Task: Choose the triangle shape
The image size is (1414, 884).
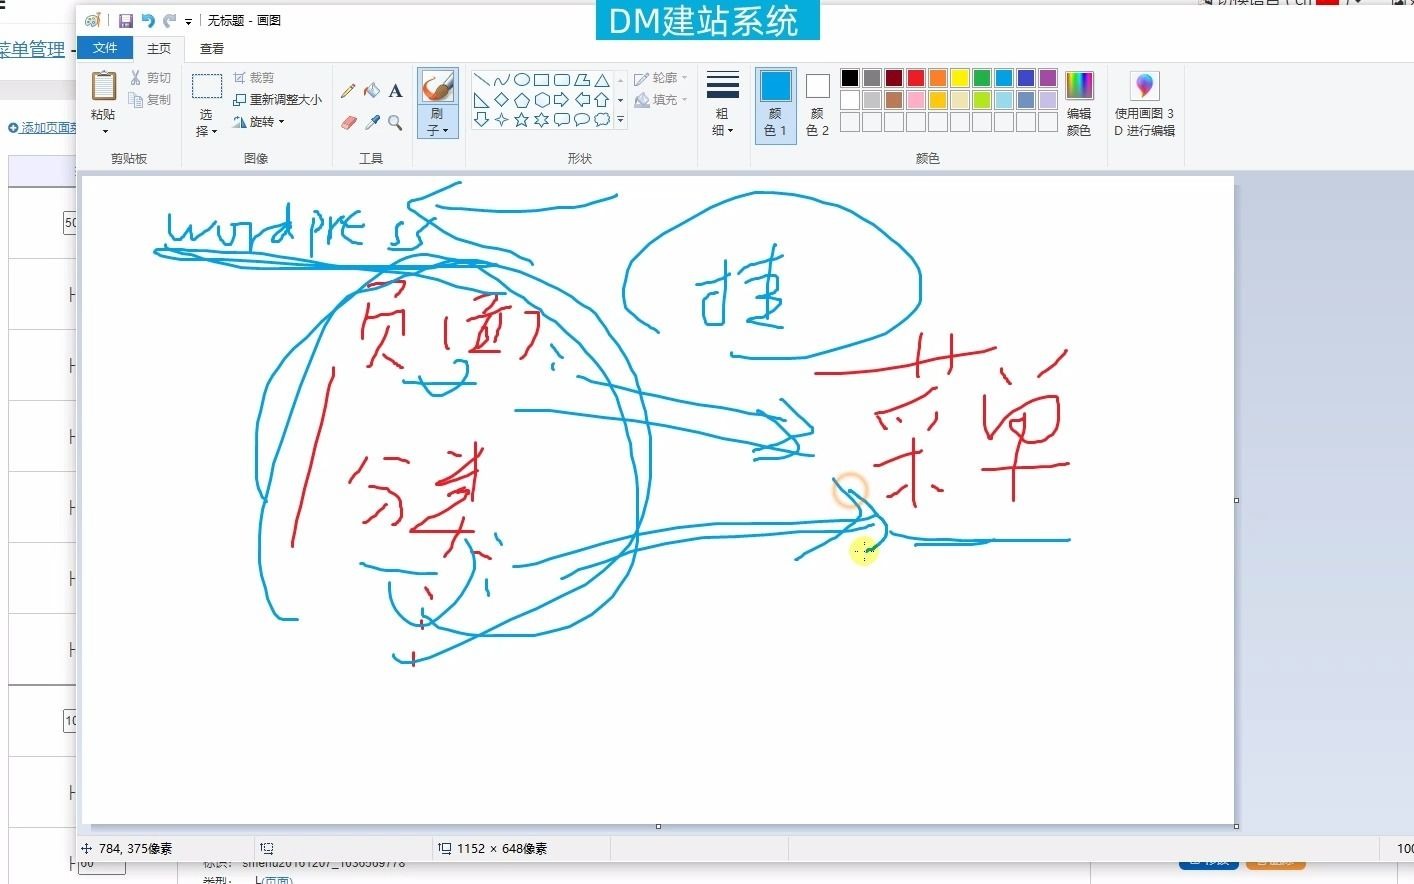Action: point(601,80)
